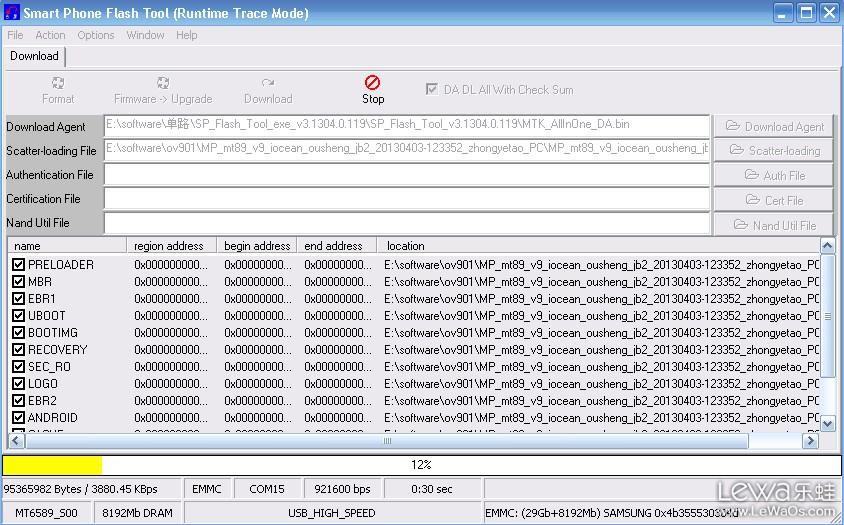This screenshot has width=844, height=525.
Task: Click the Download toolbar icon
Action: click(268, 84)
